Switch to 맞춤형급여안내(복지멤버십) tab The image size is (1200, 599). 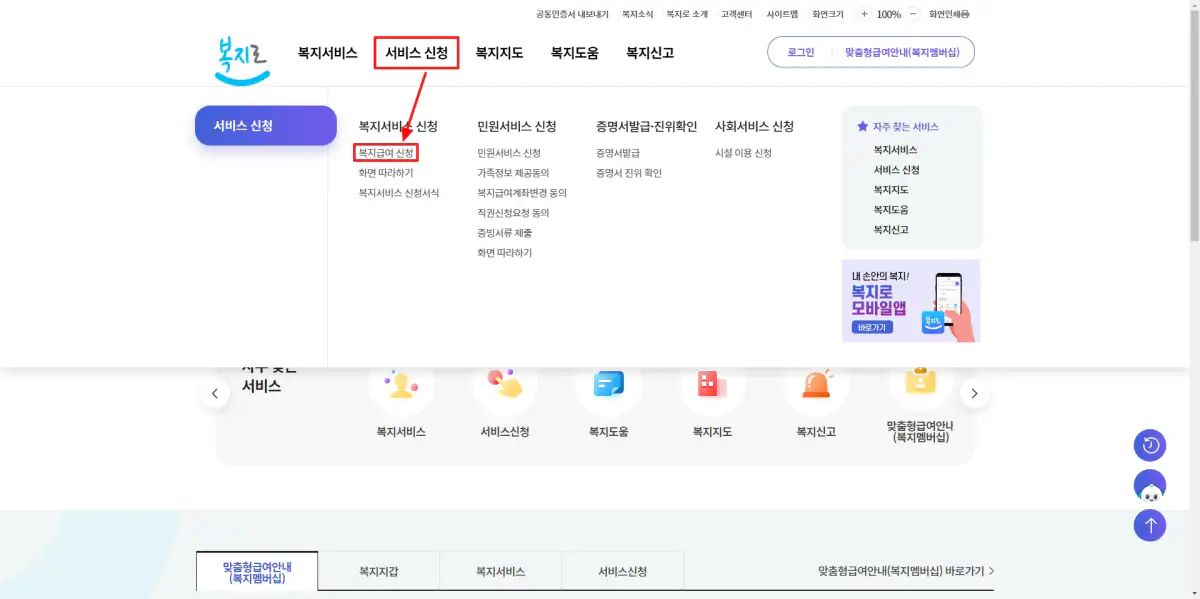[x=257, y=572]
